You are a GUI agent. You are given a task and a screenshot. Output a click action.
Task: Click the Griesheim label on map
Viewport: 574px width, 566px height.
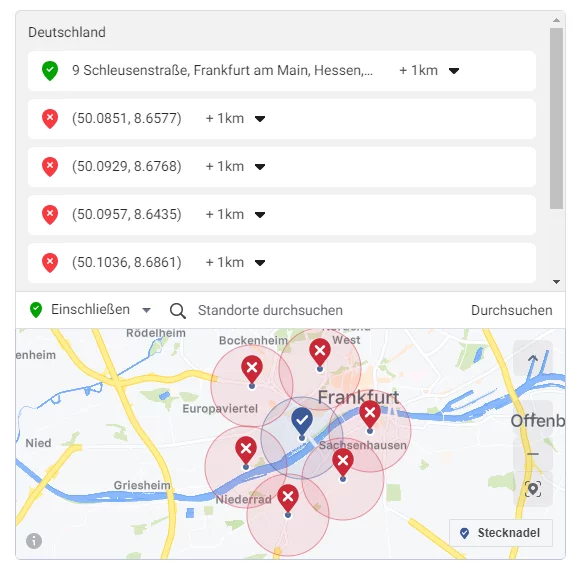[142, 485]
